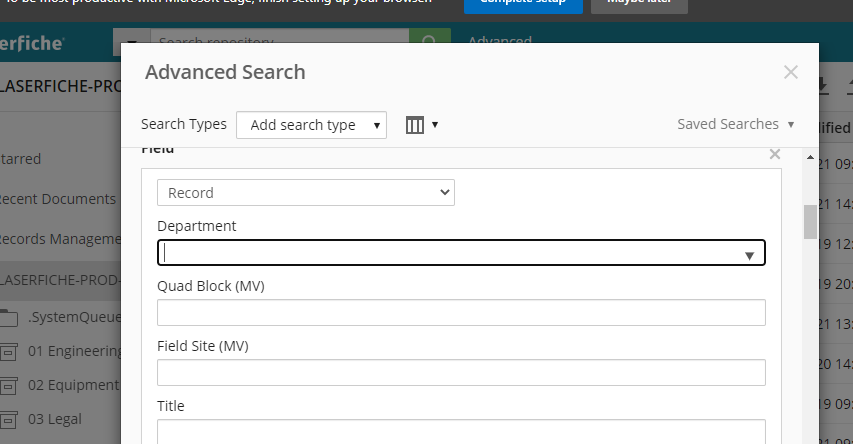Click the green search magnifier button
This screenshot has height=444, width=853.
click(x=429, y=41)
